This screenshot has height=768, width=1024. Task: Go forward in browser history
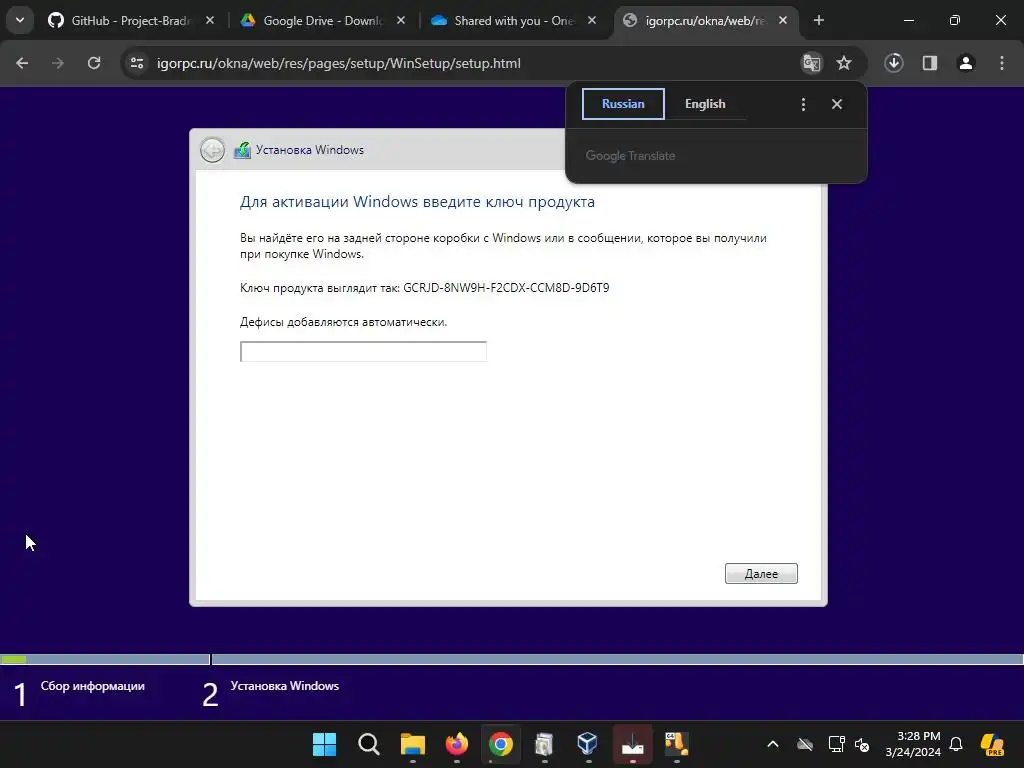point(58,63)
